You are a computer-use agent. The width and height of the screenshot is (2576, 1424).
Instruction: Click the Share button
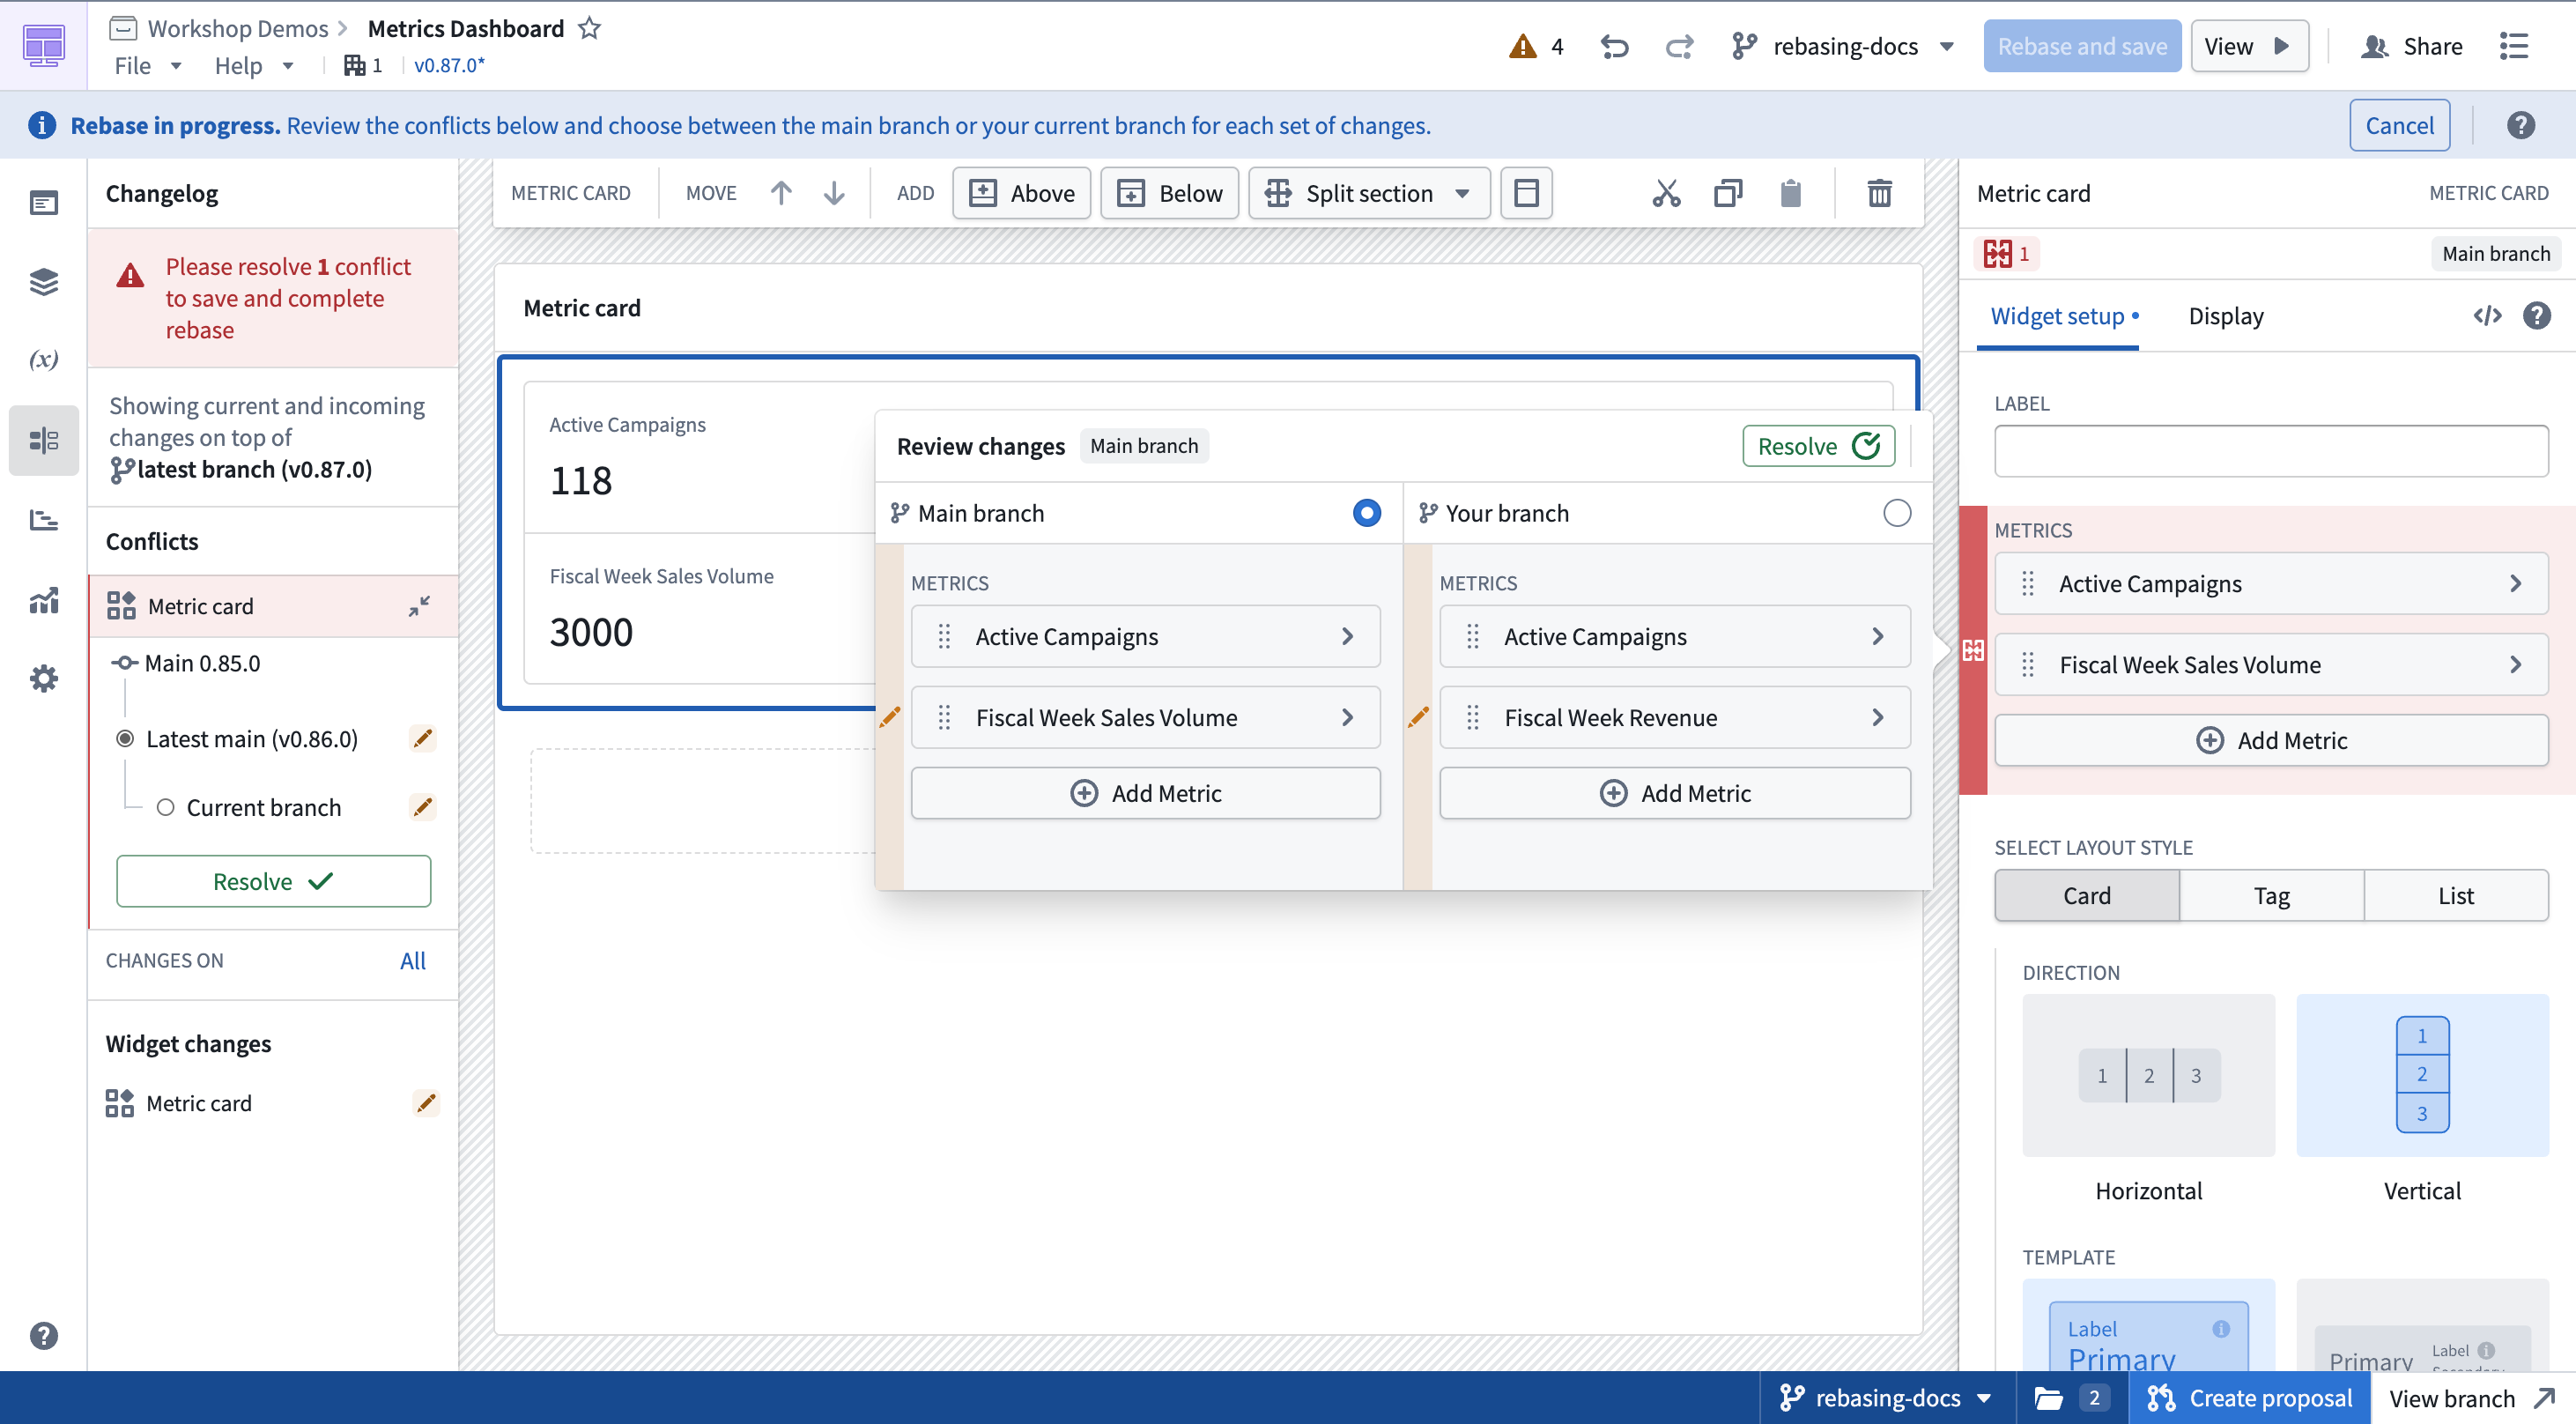click(2411, 46)
